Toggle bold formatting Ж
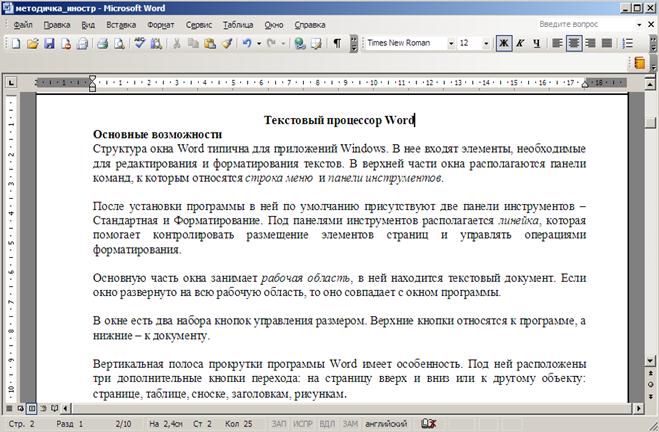Viewport: 659px width, 432px height. click(503, 43)
